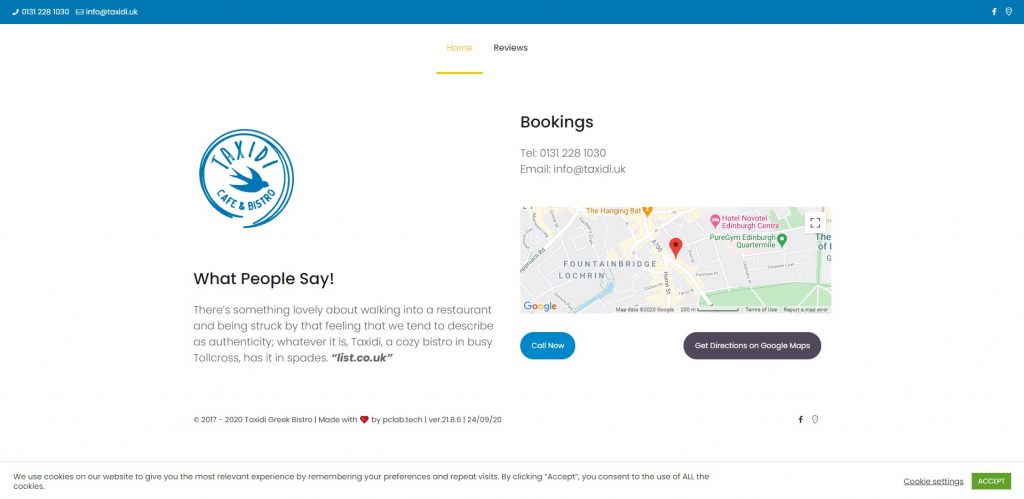Click Get Directions on Google Maps
This screenshot has height=499, width=1024.
click(x=752, y=346)
